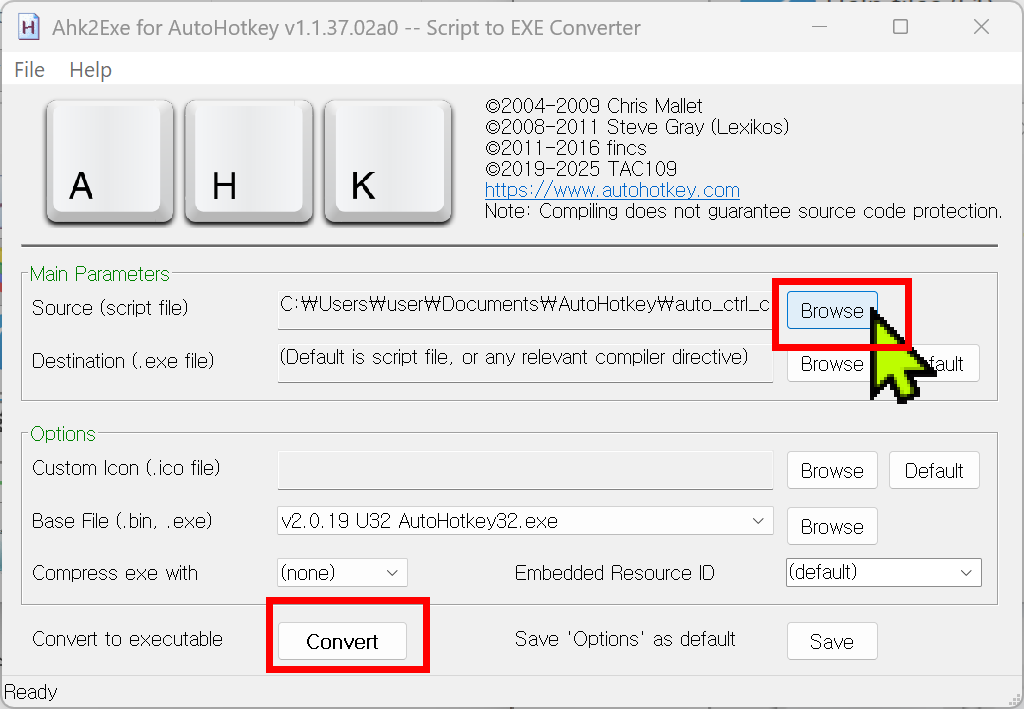The image size is (1024, 709).
Task: Click the Custom Icon path field
Action: click(525, 469)
